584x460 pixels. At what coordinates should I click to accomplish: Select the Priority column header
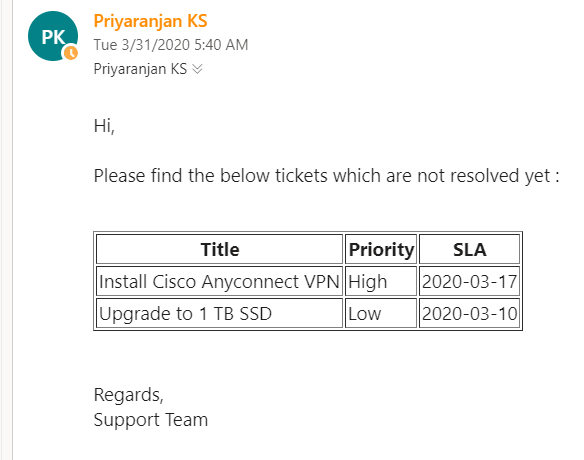tap(381, 249)
